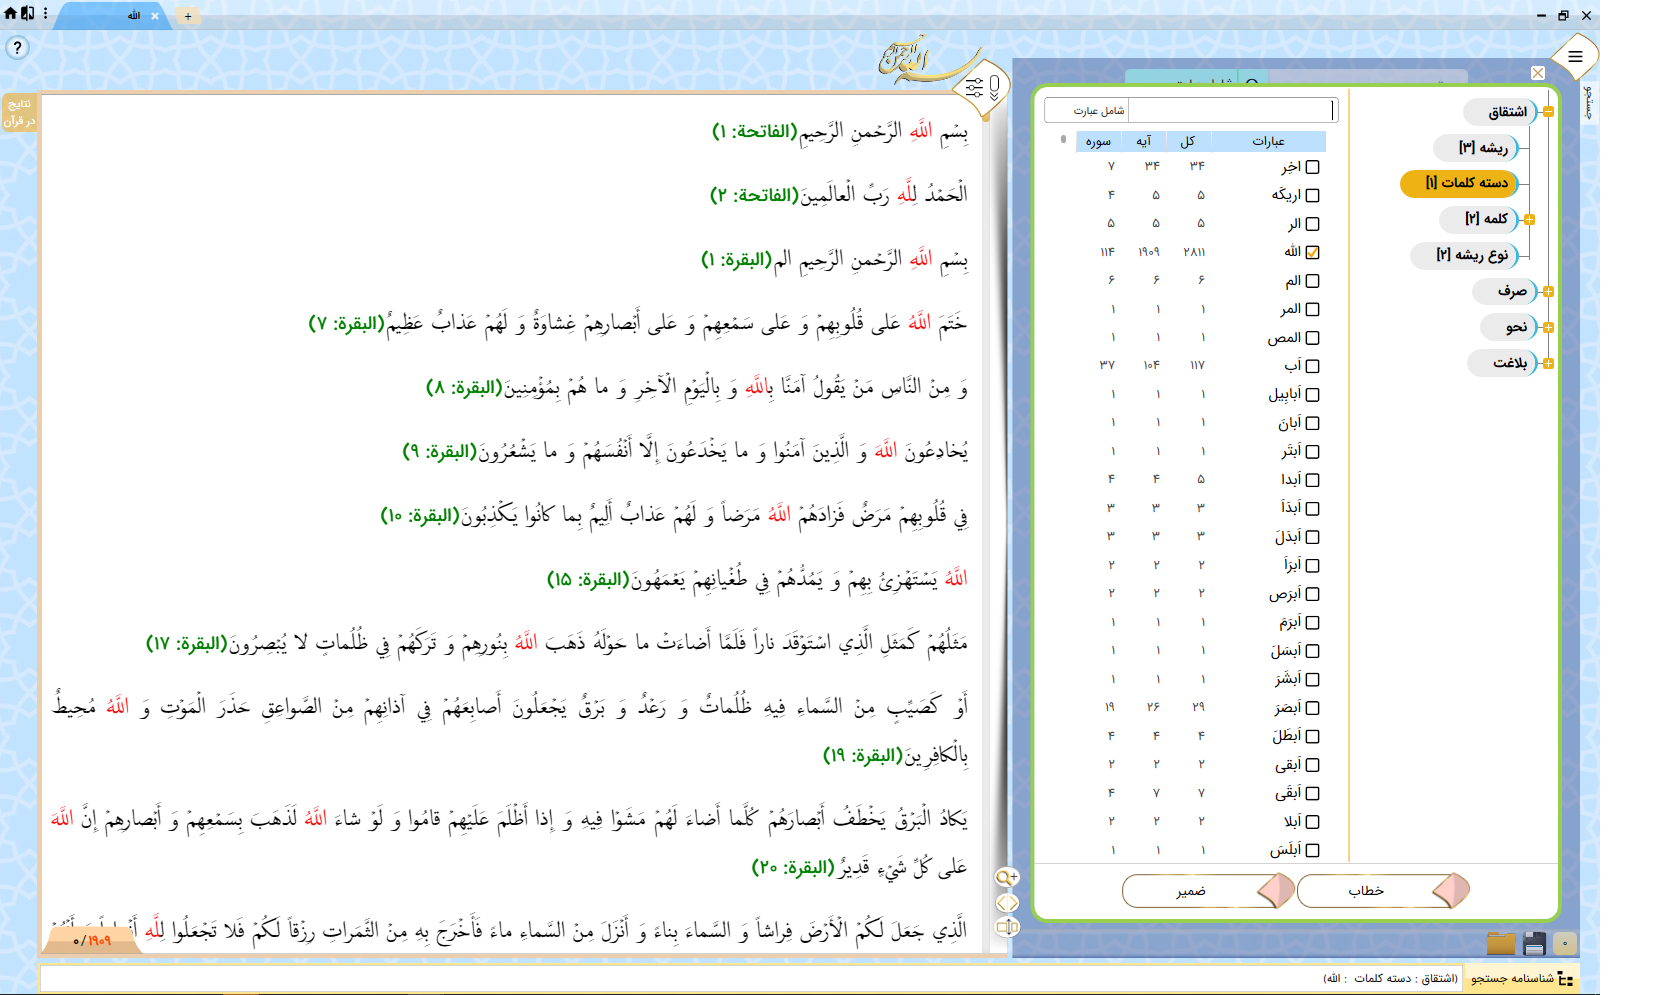
Task: Restore down the application window
Action: coord(1563,15)
